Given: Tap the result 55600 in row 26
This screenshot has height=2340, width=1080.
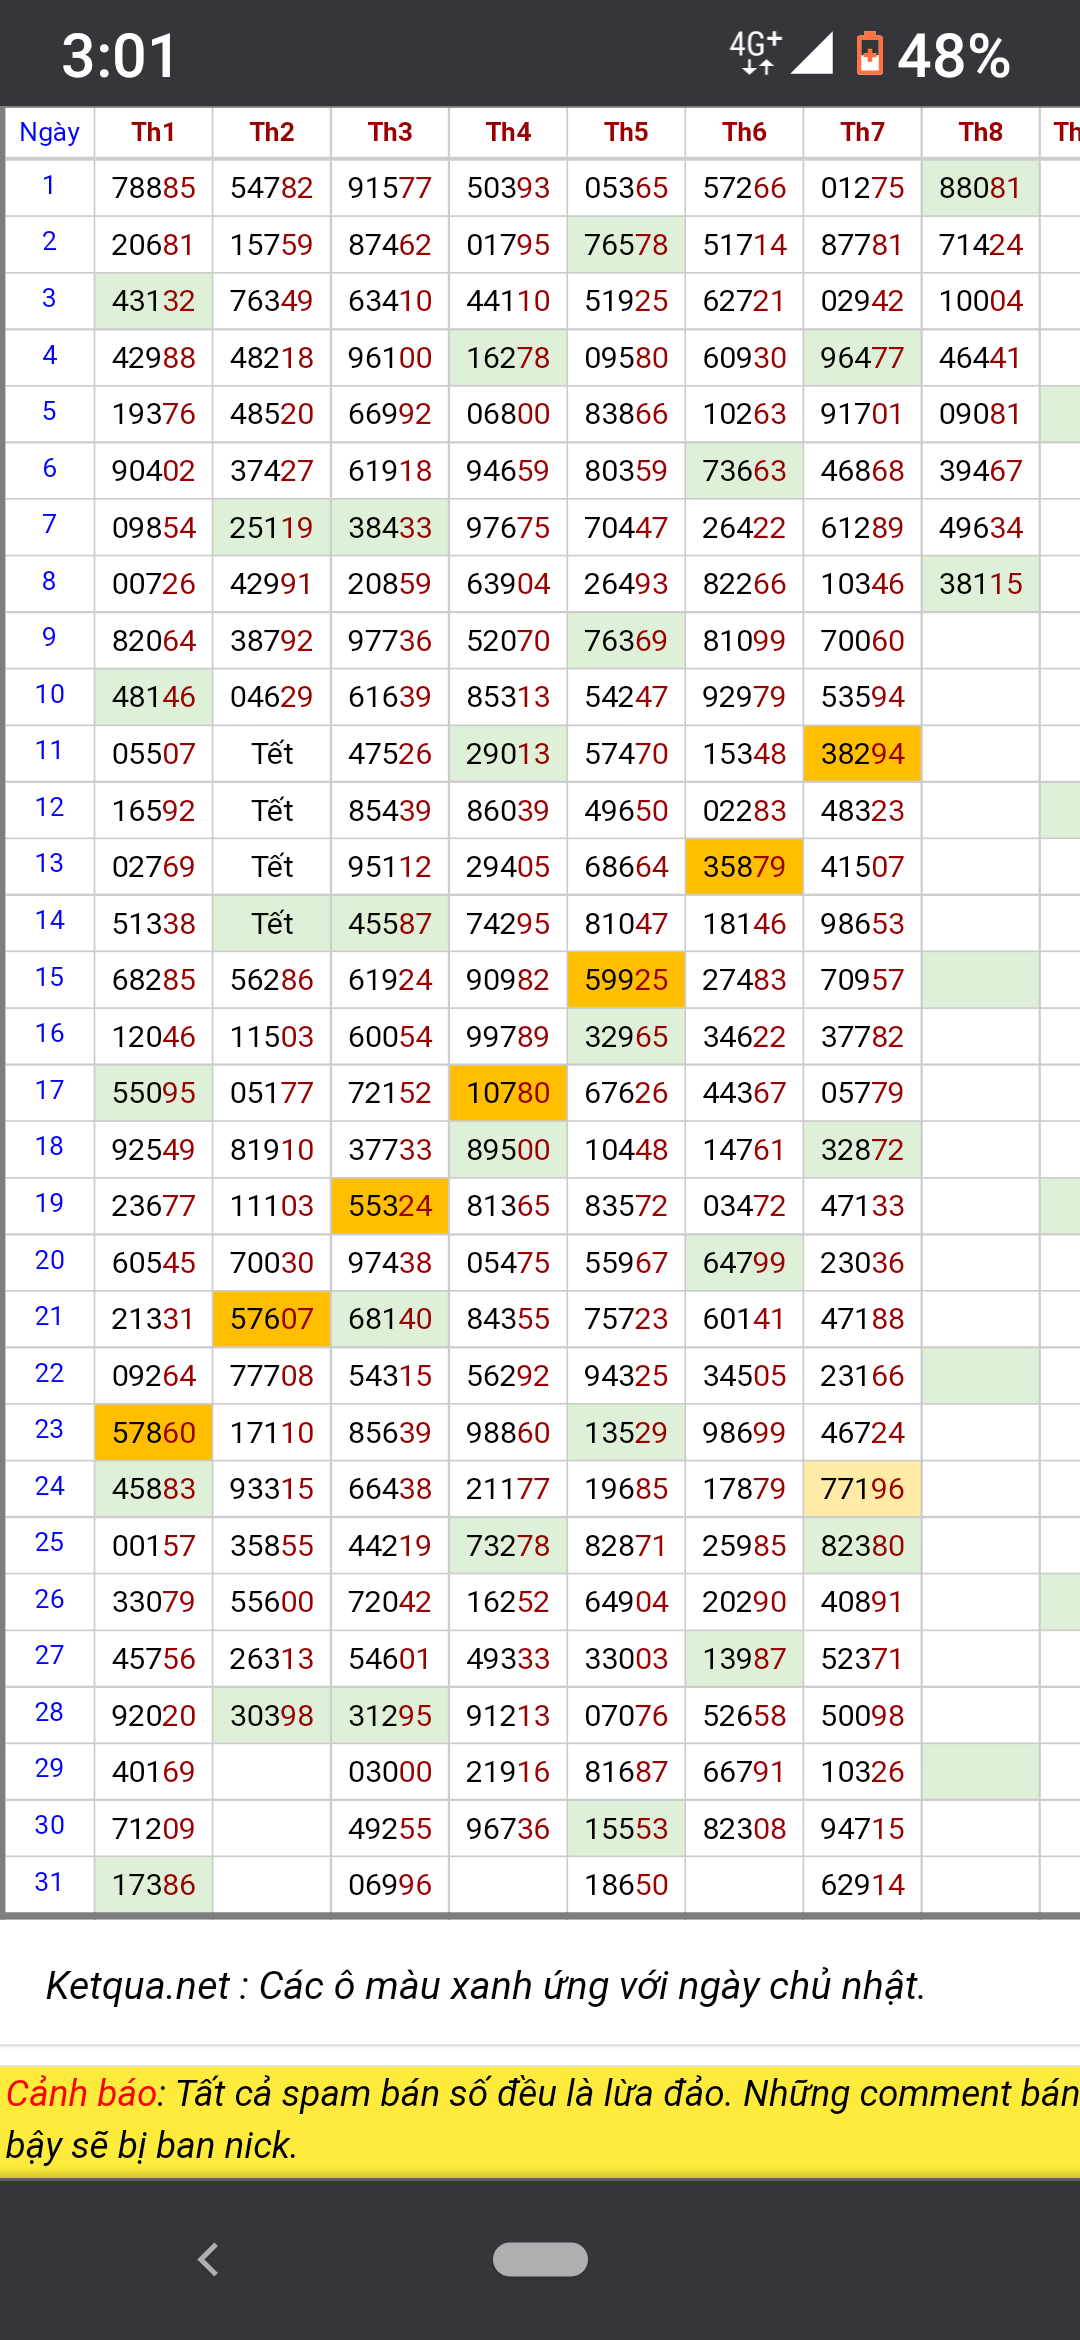Looking at the screenshot, I should pyautogui.click(x=272, y=1602).
